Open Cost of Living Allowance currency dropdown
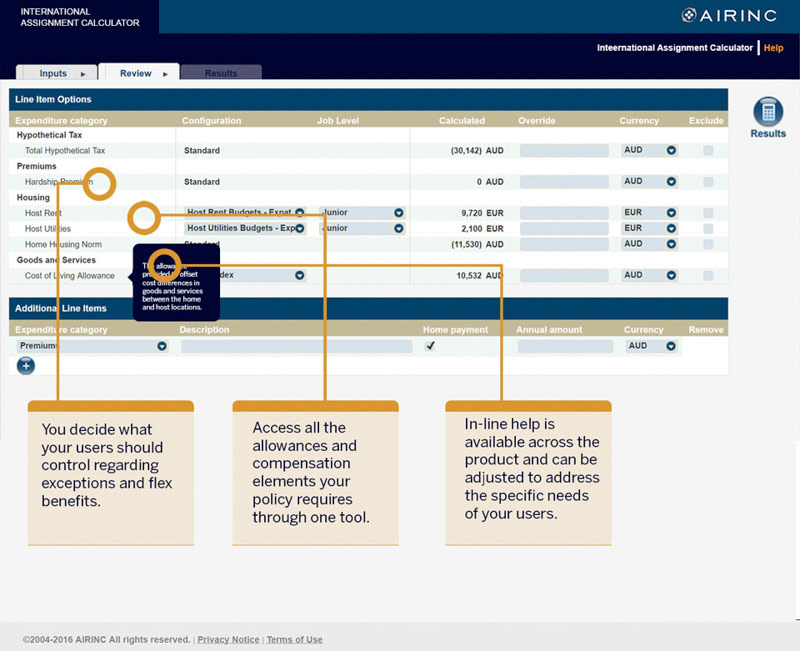The width and height of the screenshot is (800, 651). (649, 275)
